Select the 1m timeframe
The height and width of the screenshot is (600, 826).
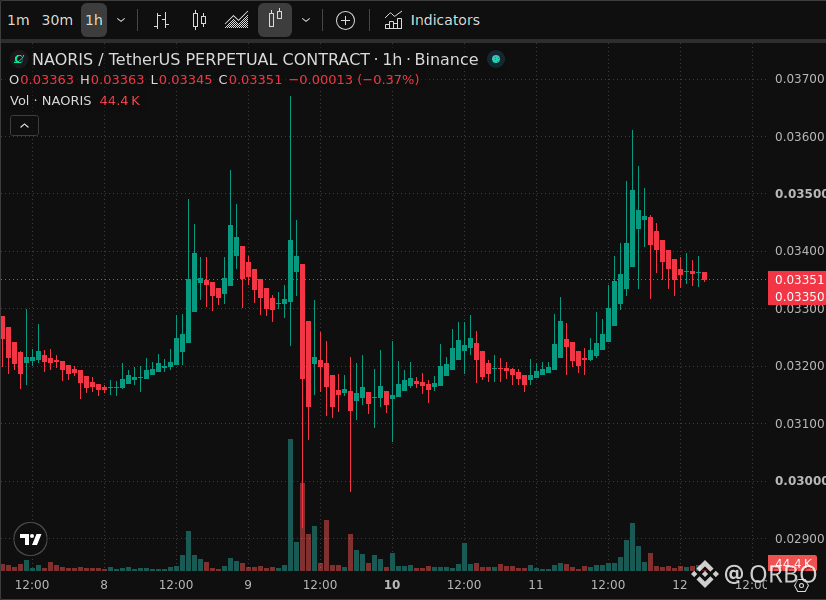coord(18,21)
